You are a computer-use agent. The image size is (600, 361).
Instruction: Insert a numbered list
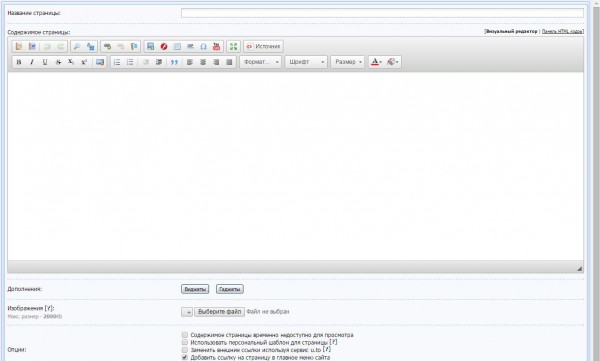tap(117, 62)
